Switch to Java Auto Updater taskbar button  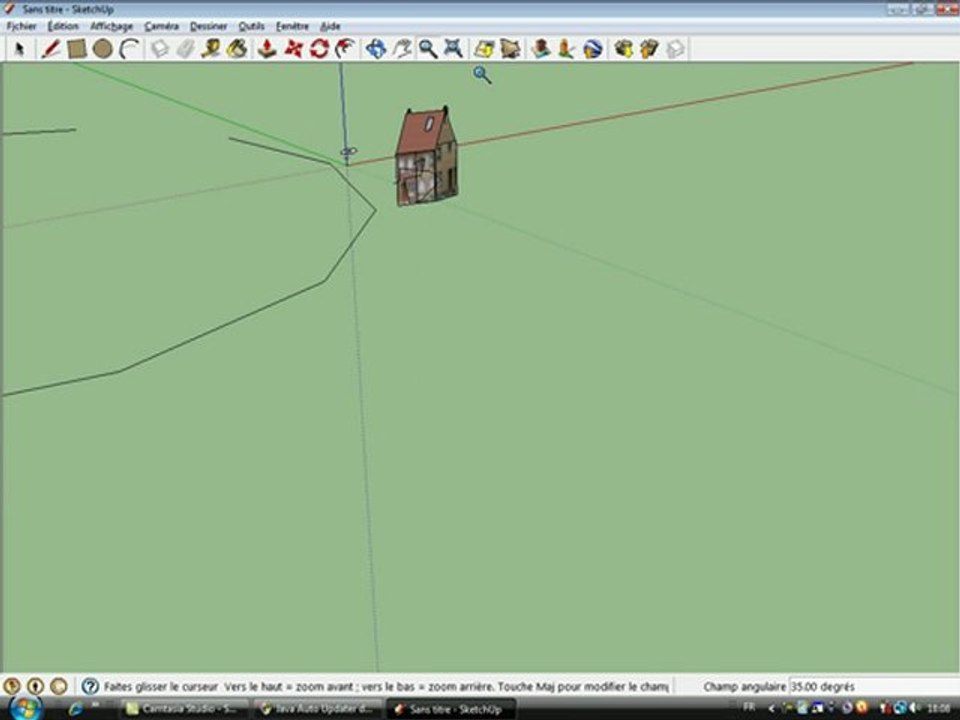point(317,709)
